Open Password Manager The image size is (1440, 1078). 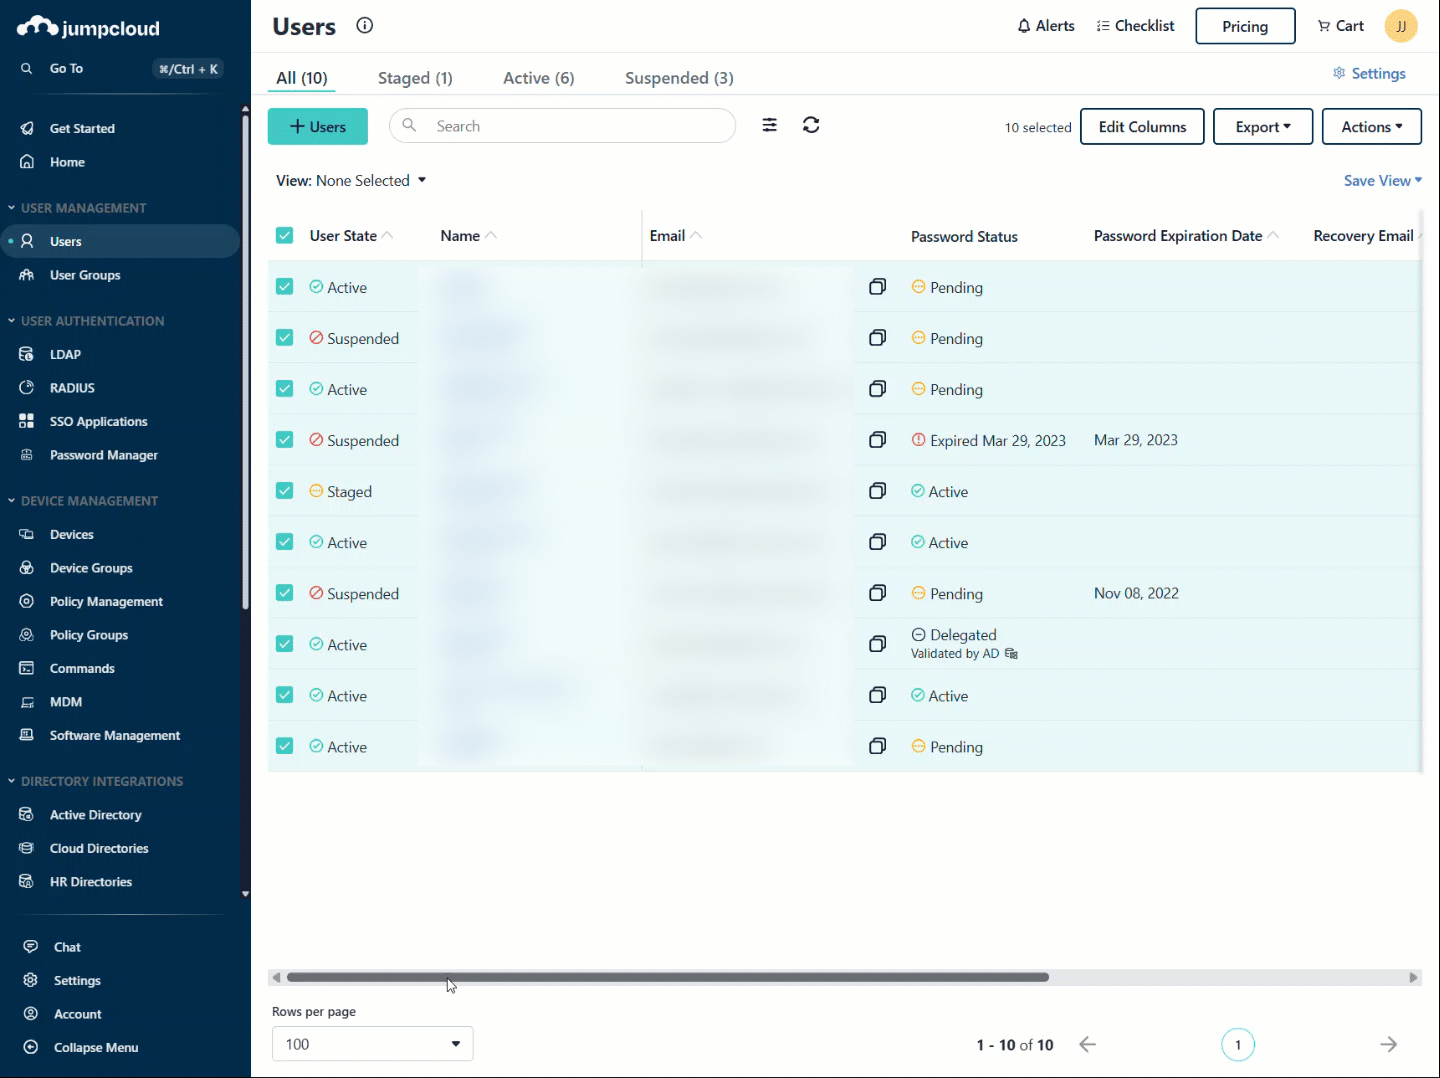click(x=104, y=455)
